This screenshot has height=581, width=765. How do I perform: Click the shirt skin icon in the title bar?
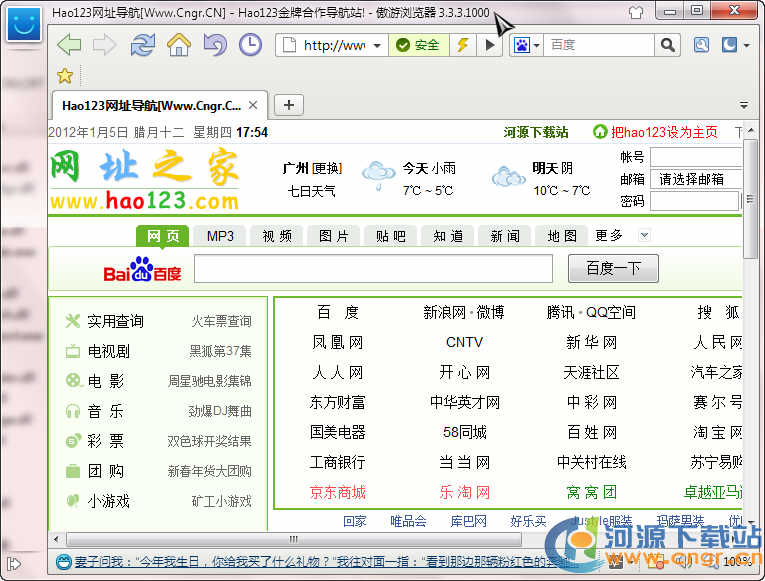tap(636, 12)
